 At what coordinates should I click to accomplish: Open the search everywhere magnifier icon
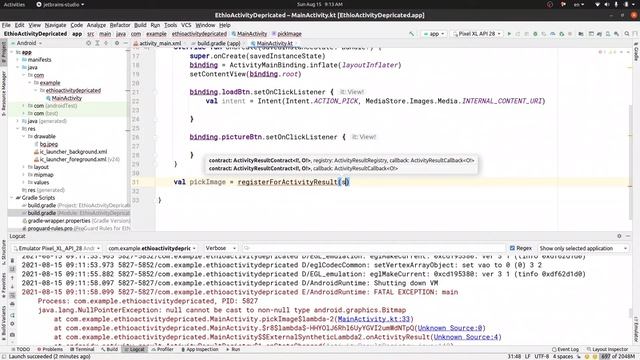(627, 34)
